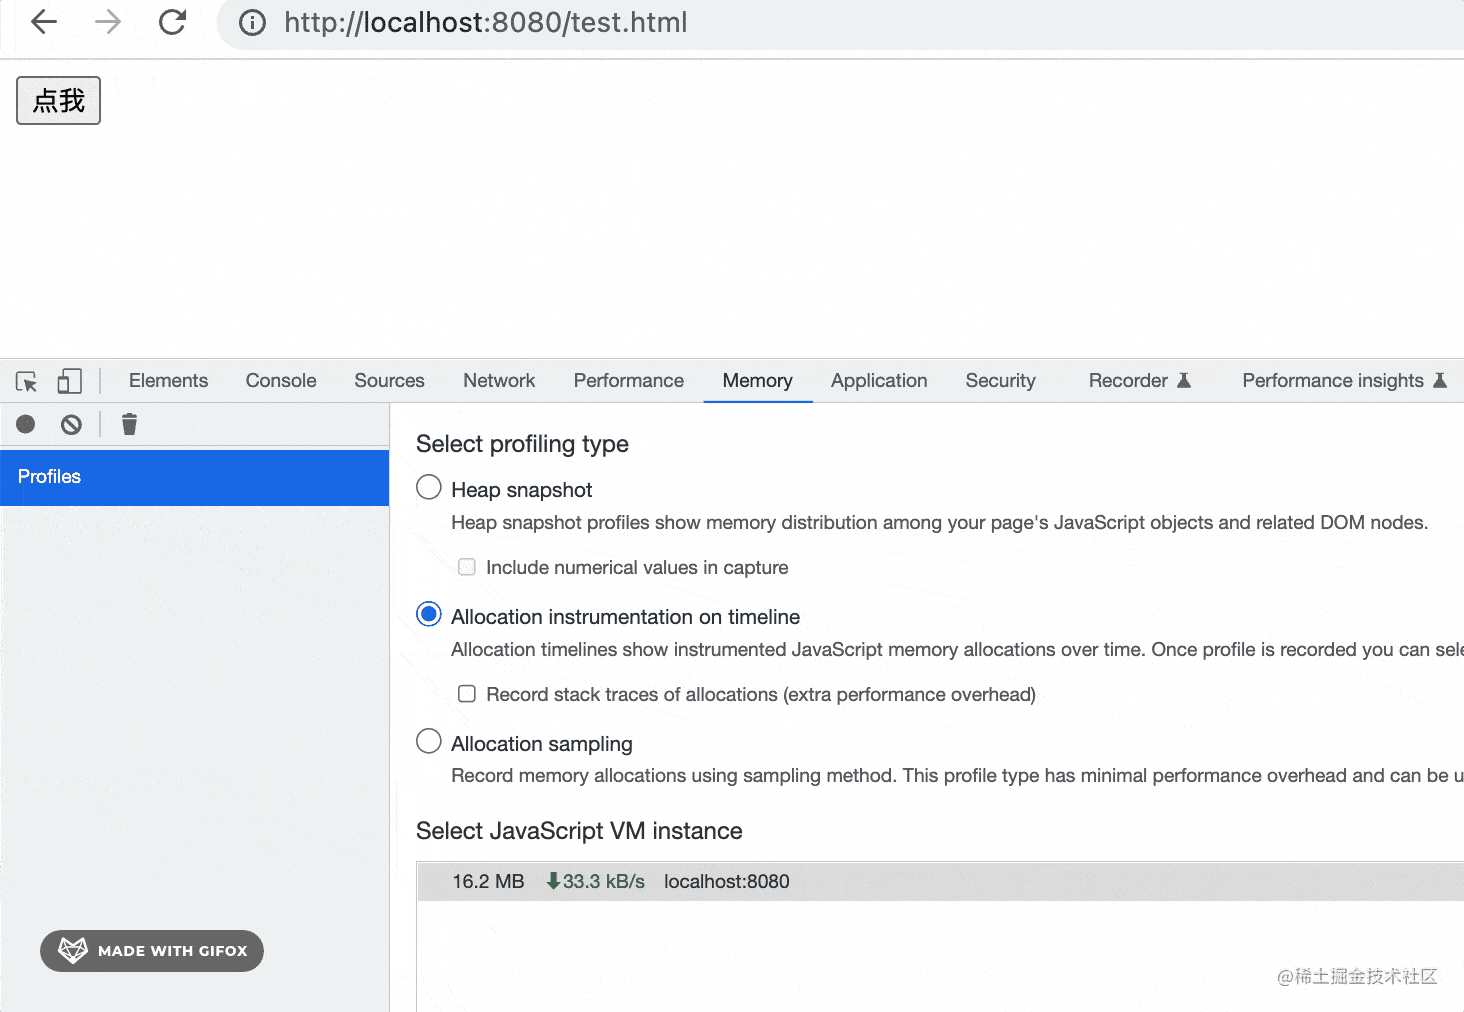1464x1012 pixels.
Task: Select the localhost:8080 VM instance row
Action: click(x=940, y=882)
